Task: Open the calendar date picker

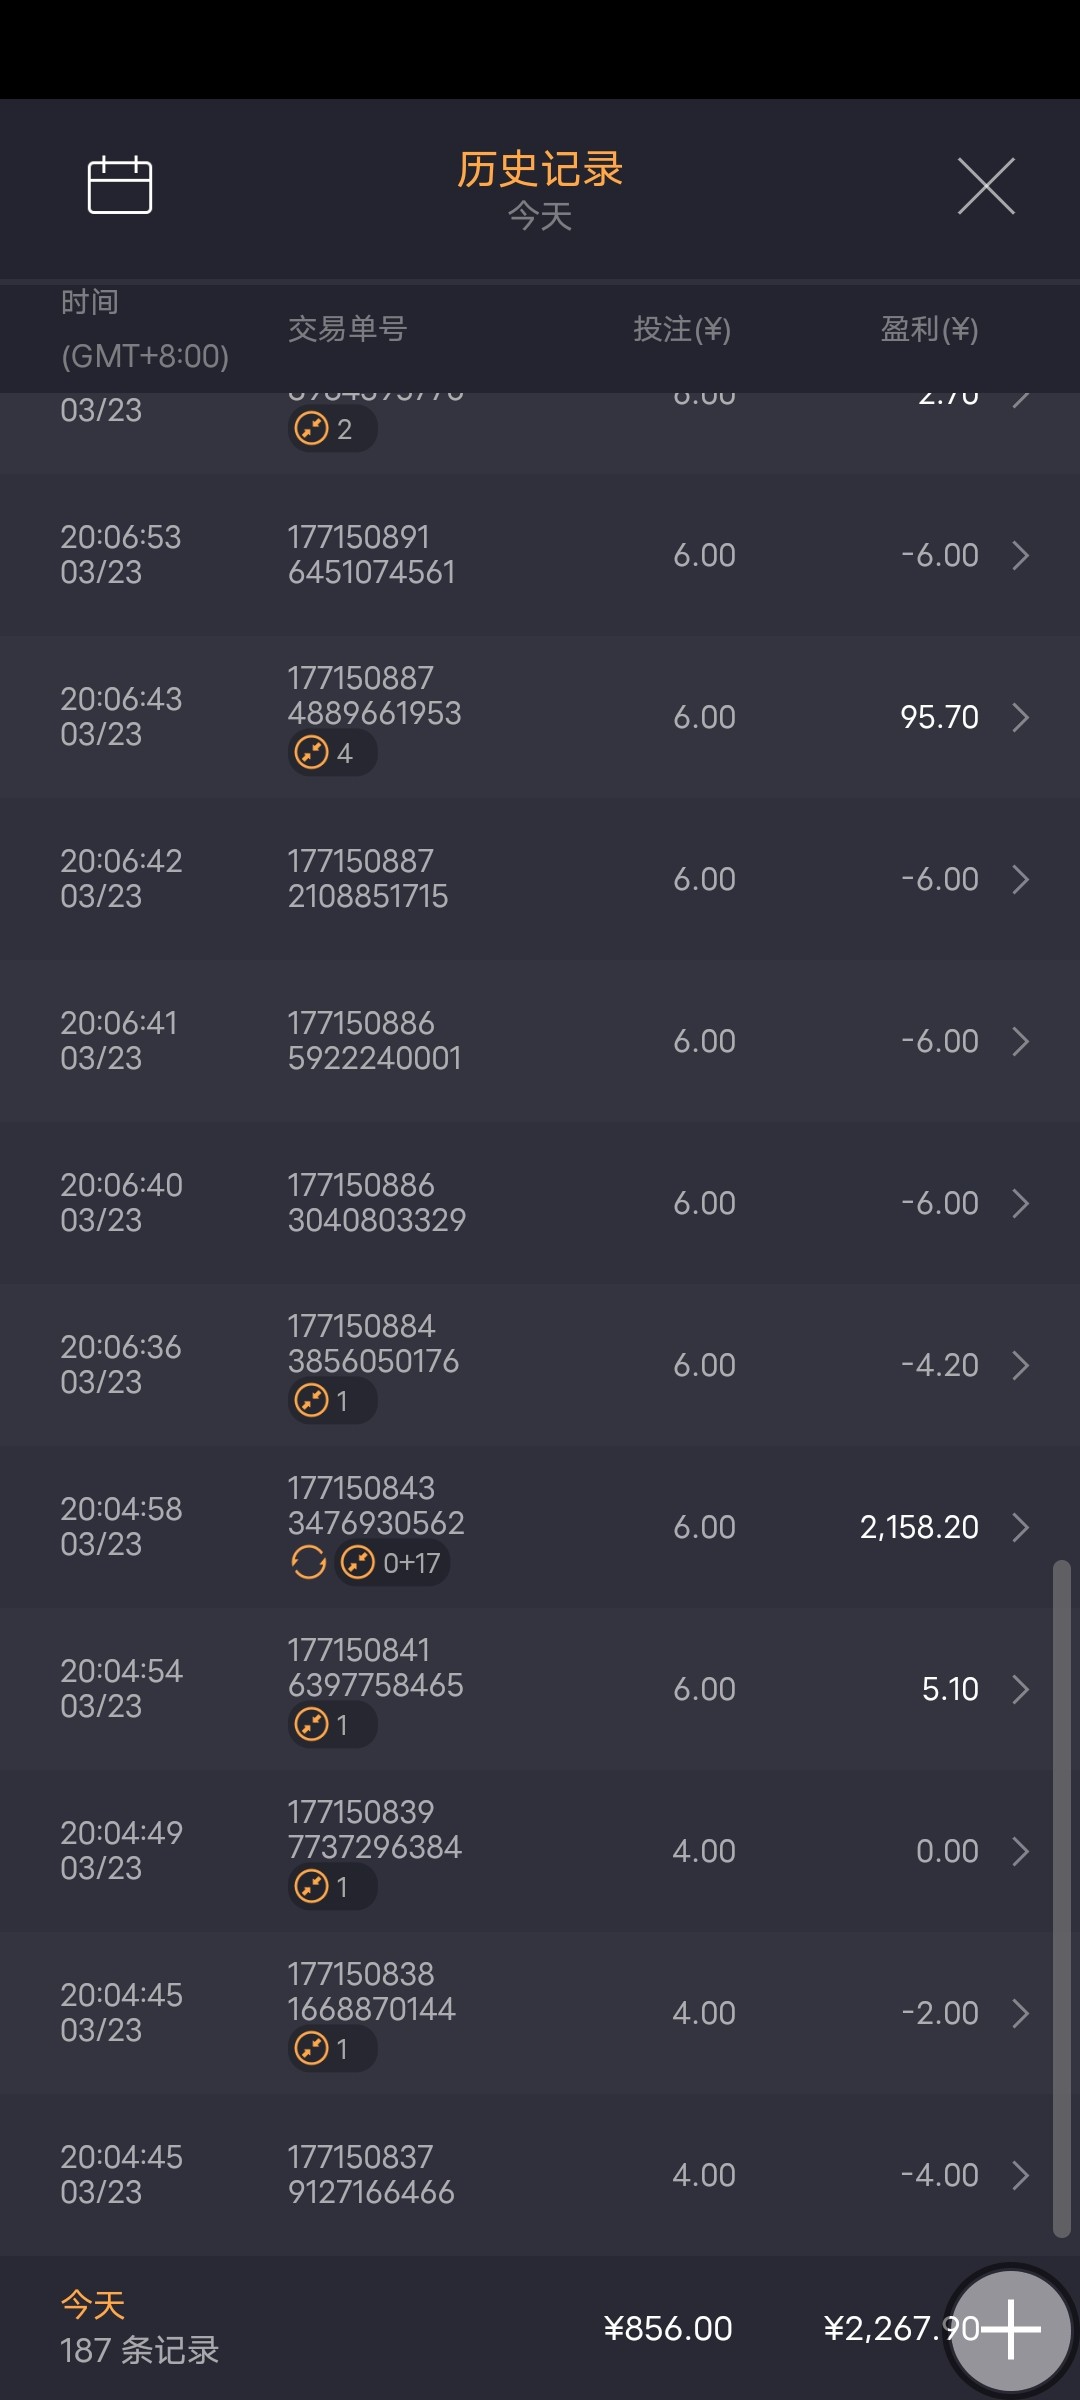Action: (120, 185)
